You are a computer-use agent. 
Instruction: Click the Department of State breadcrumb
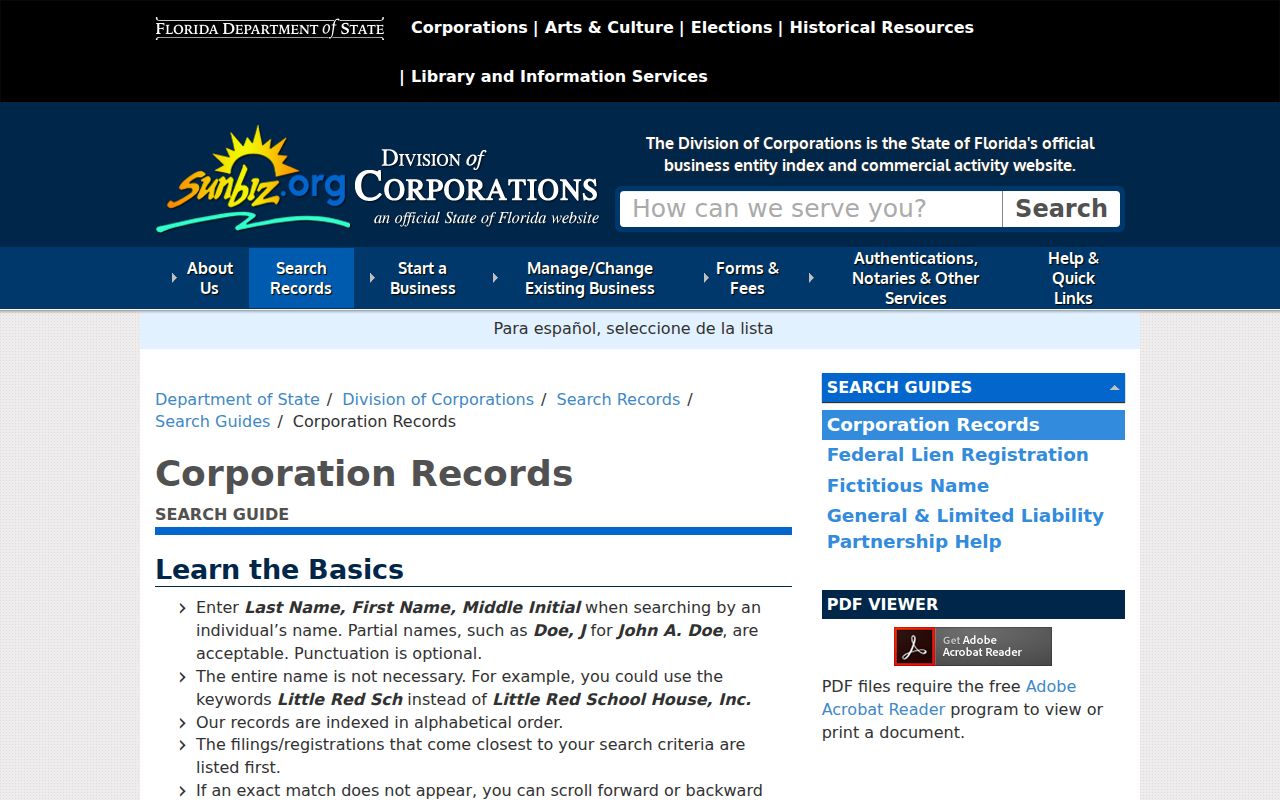click(237, 399)
